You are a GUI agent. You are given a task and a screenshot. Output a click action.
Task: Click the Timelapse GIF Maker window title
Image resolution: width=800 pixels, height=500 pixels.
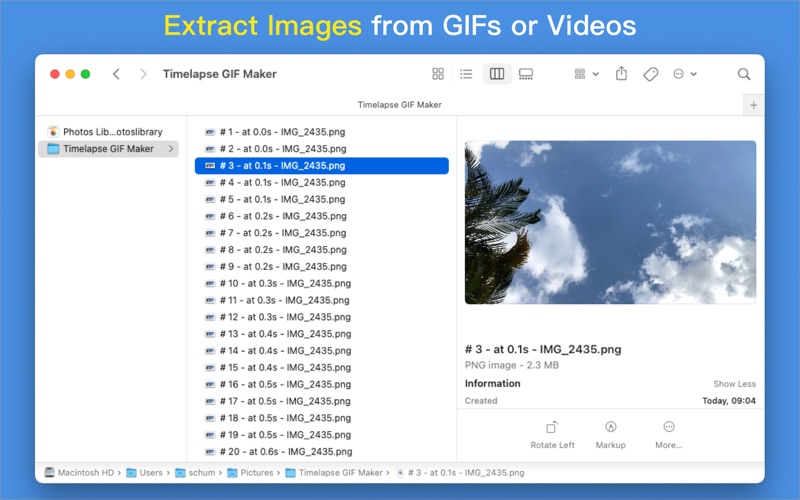(x=219, y=74)
